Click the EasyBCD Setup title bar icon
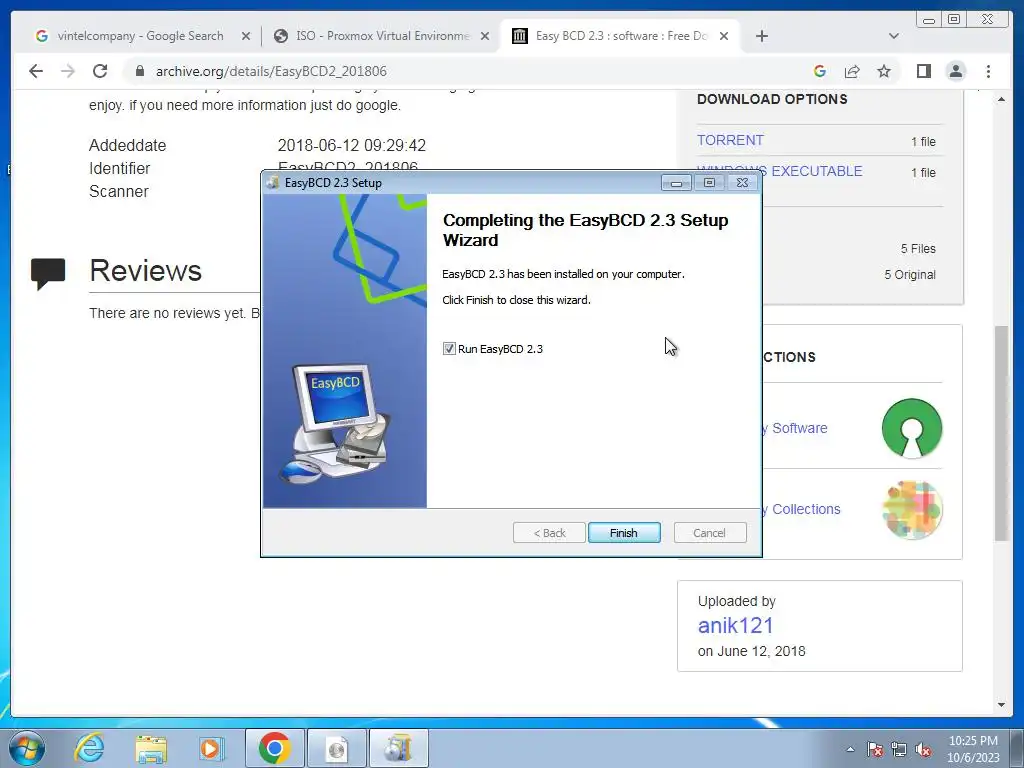 (x=273, y=183)
